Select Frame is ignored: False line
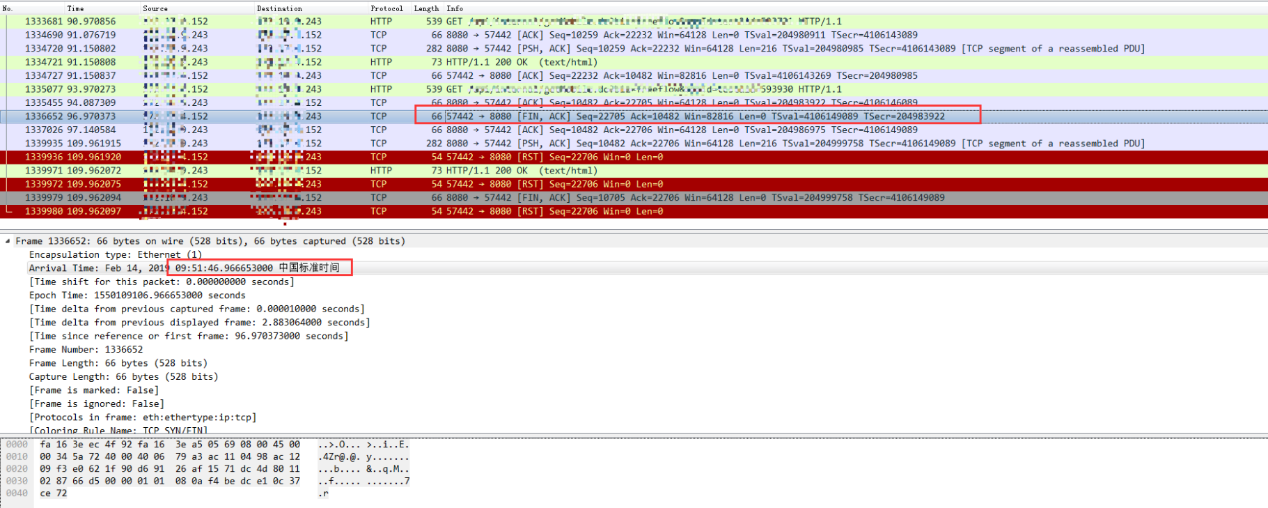The image size is (1268, 508). [x=95, y=404]
